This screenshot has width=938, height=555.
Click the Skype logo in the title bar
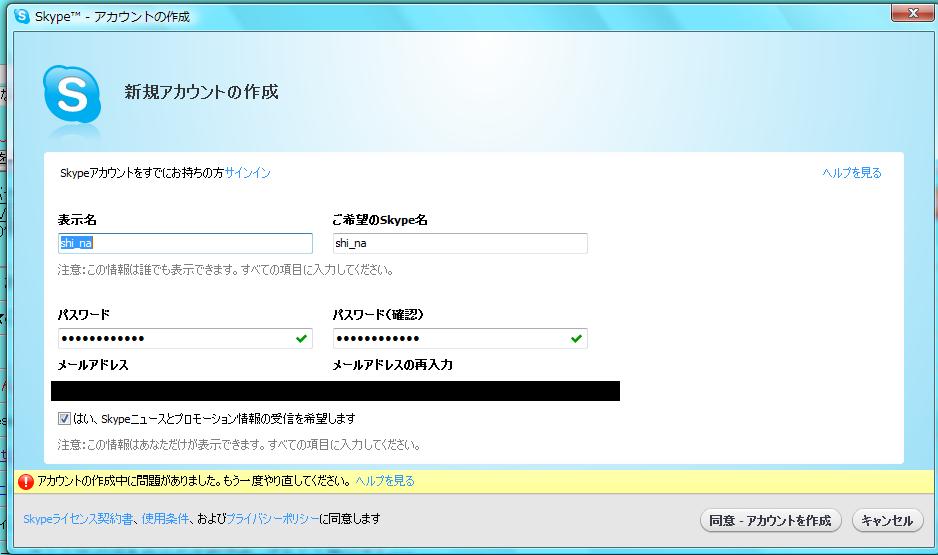22,16
